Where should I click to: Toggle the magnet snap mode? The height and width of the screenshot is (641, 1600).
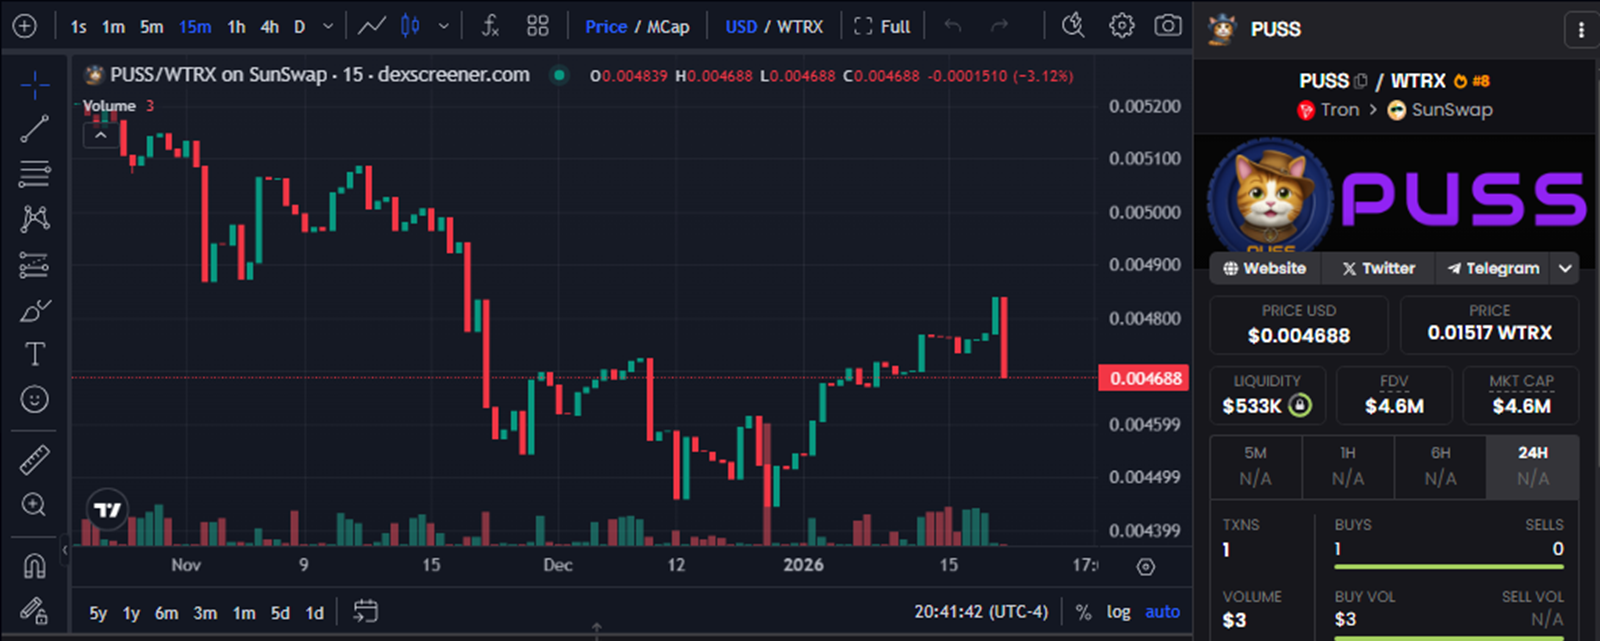tap(34, 566)
